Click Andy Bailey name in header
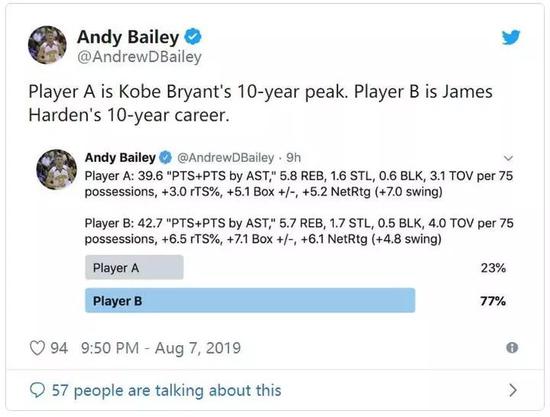 tap(128, 37)
